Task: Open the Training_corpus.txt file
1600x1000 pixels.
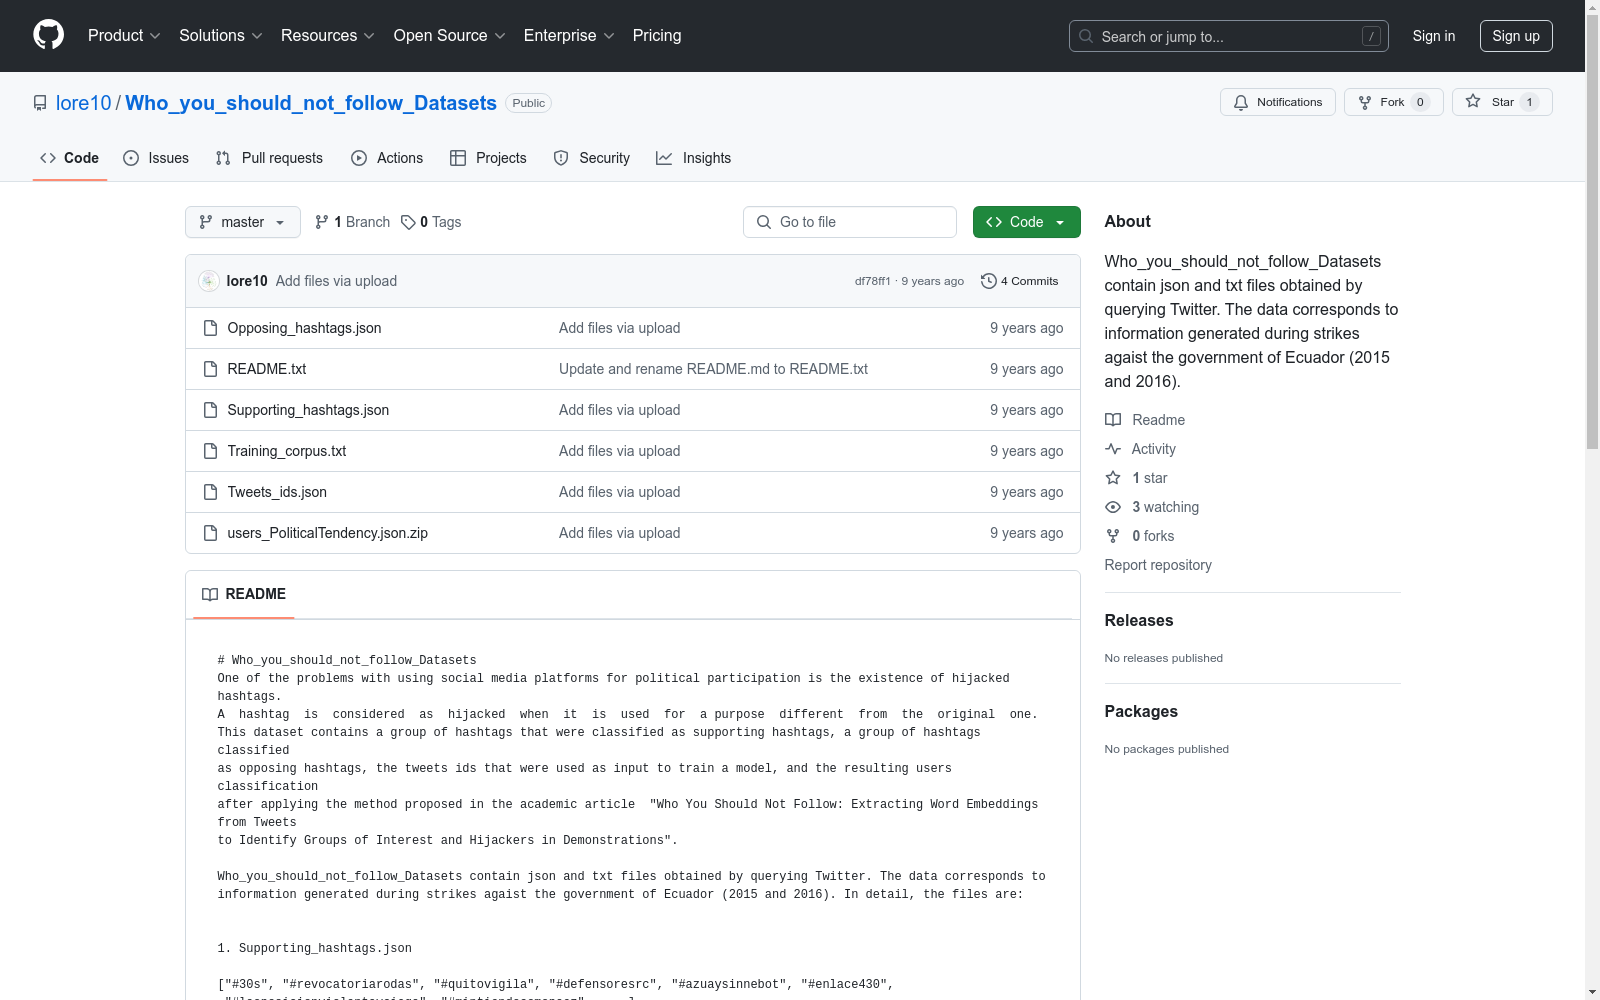Action: coord(287,451)
